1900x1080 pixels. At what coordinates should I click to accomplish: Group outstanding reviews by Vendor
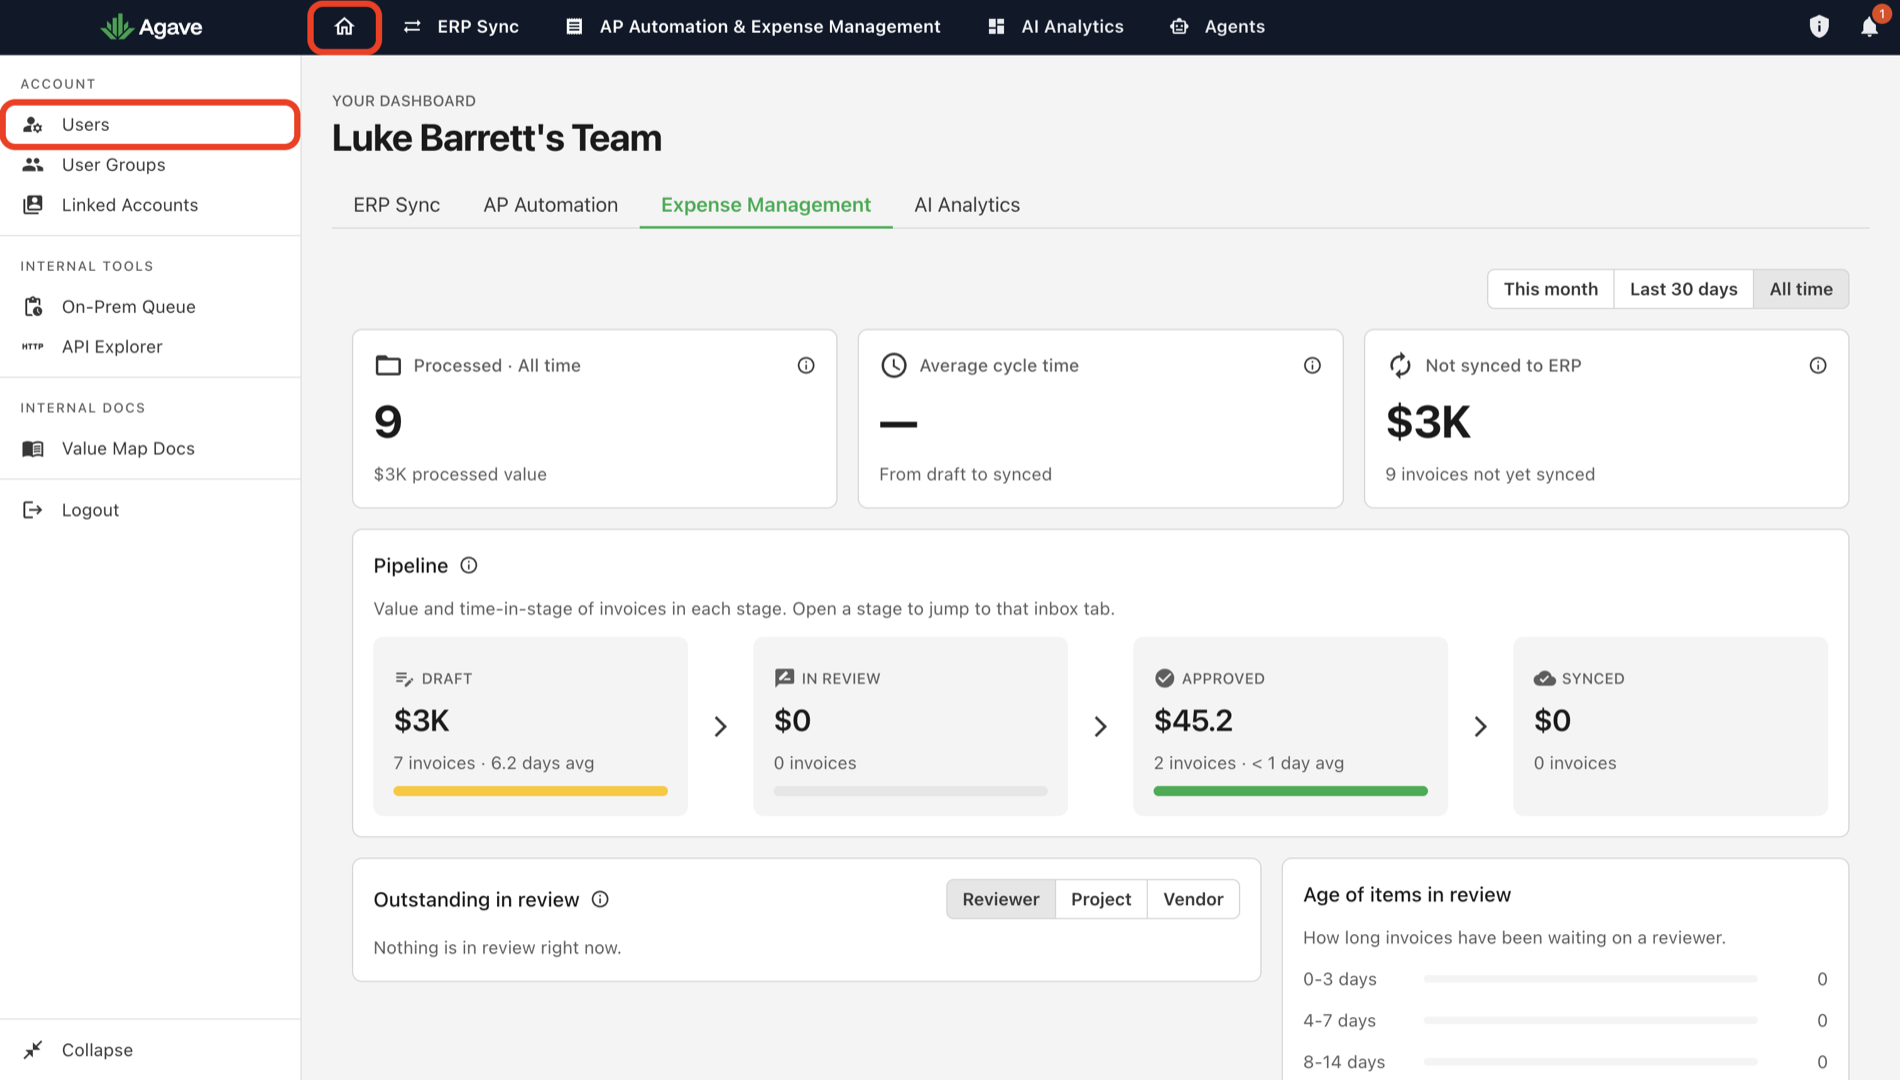[1193, 899]
